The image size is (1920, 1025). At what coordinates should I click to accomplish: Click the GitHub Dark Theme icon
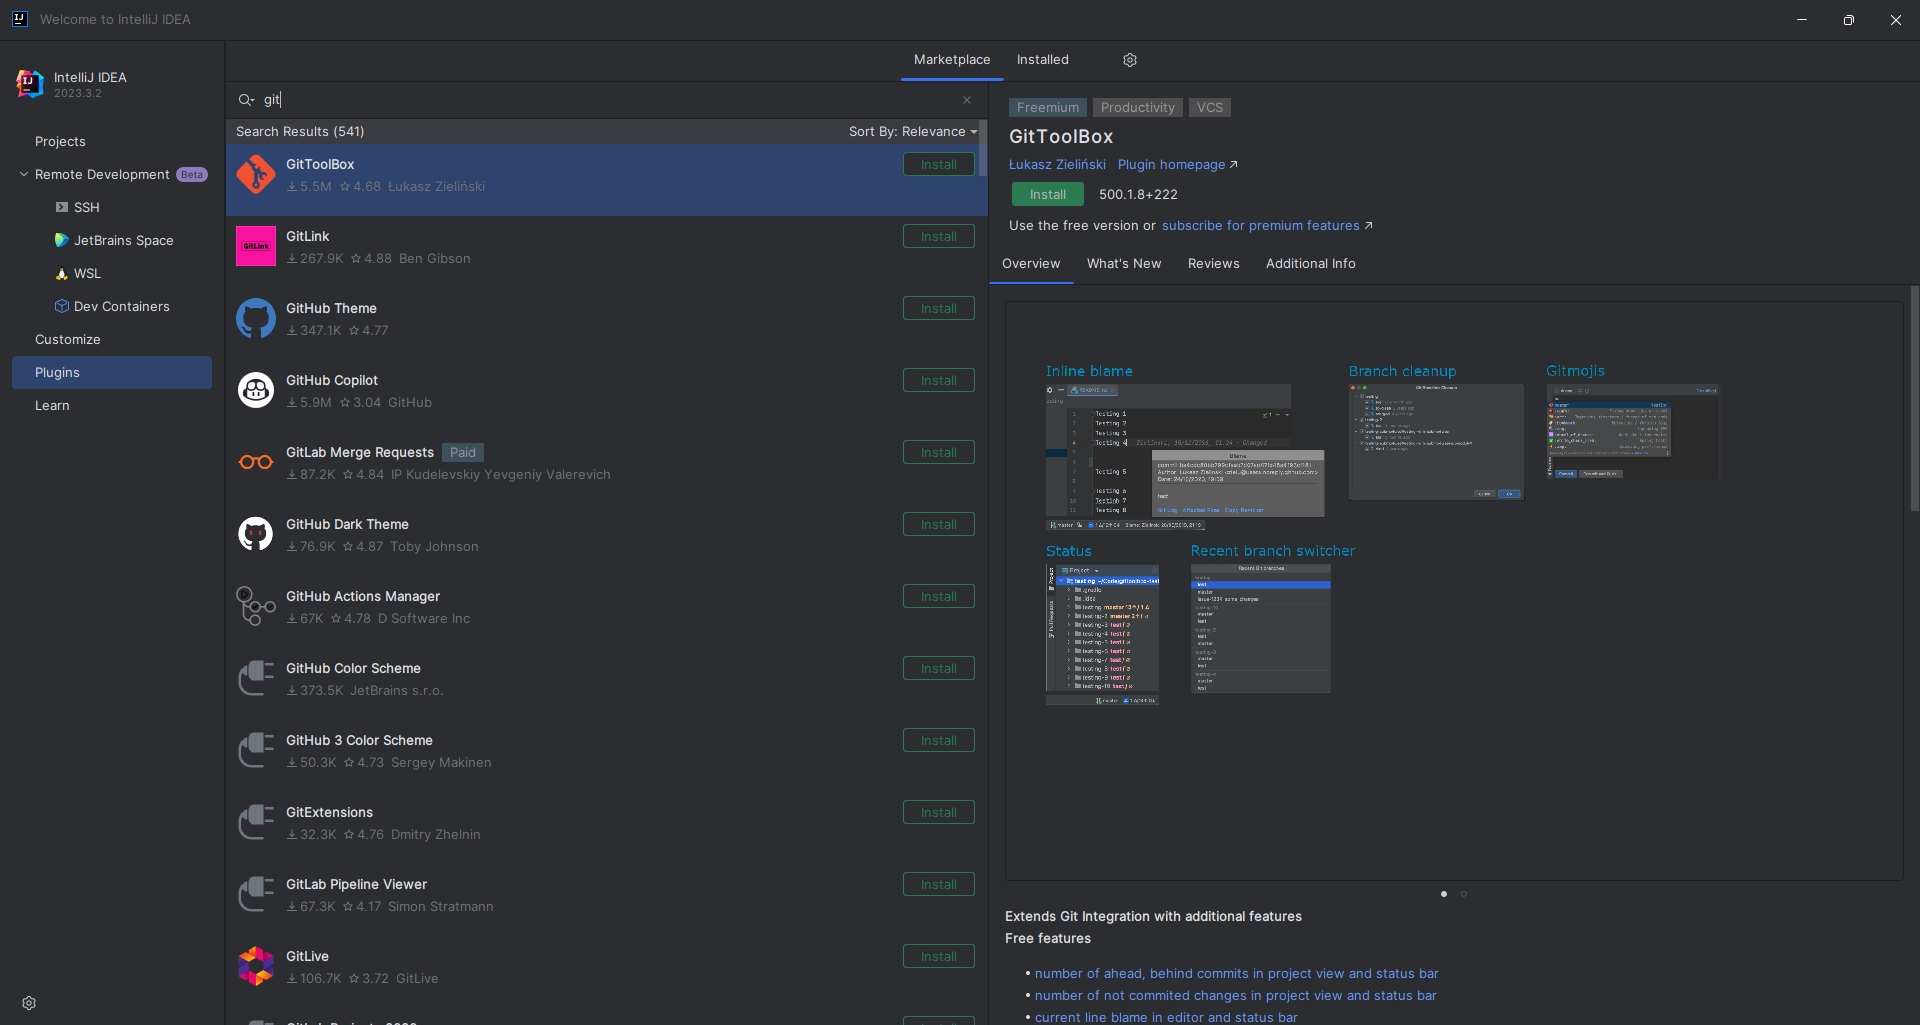click(x=256, y=534)
